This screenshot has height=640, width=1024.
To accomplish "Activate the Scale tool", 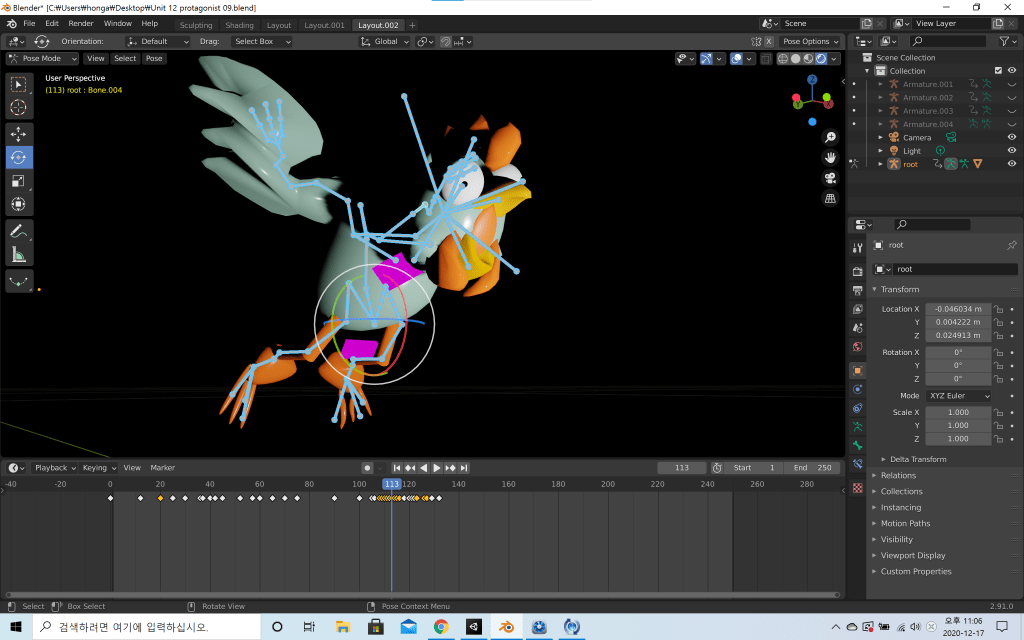I will pyautogui.click(x=19, y=181).
